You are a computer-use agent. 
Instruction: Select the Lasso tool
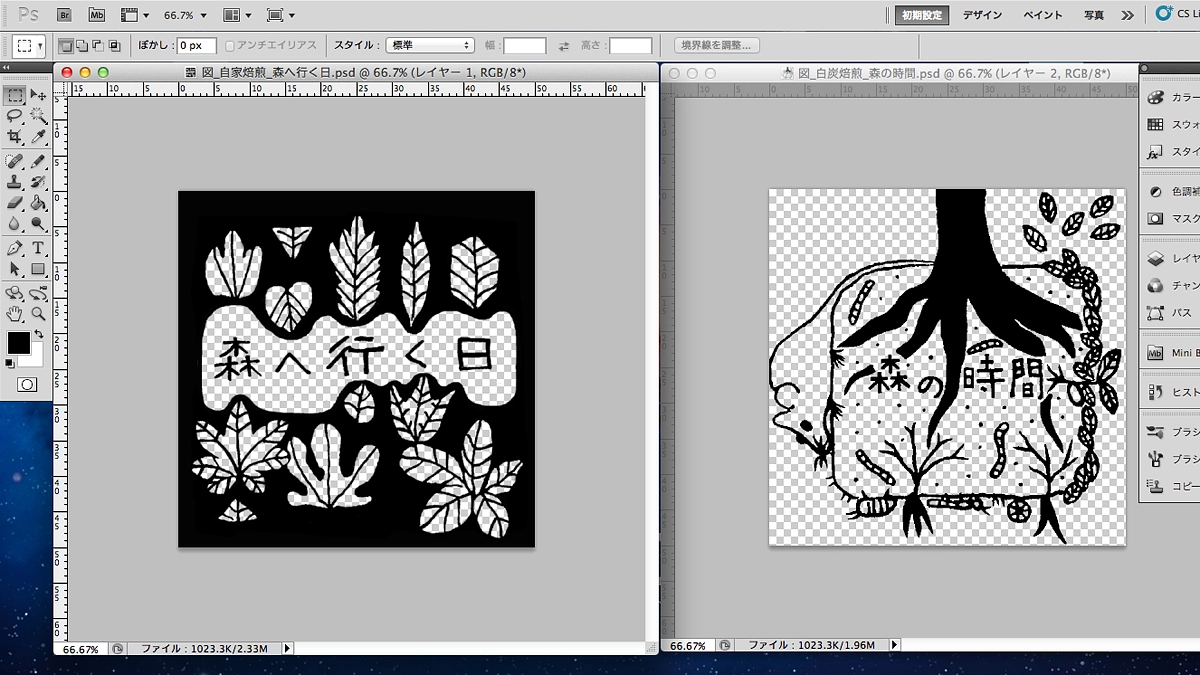coord(15,116)
